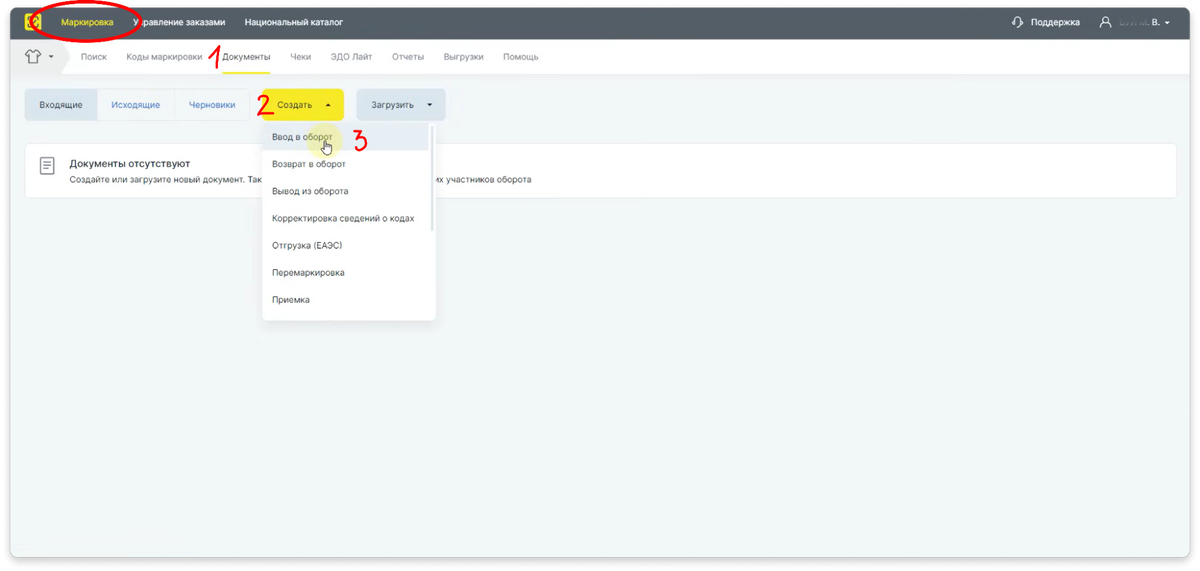Screen dimensions: 1200x571
Task: Select the Черновики documents filter
Action: (x=212, y=105)
